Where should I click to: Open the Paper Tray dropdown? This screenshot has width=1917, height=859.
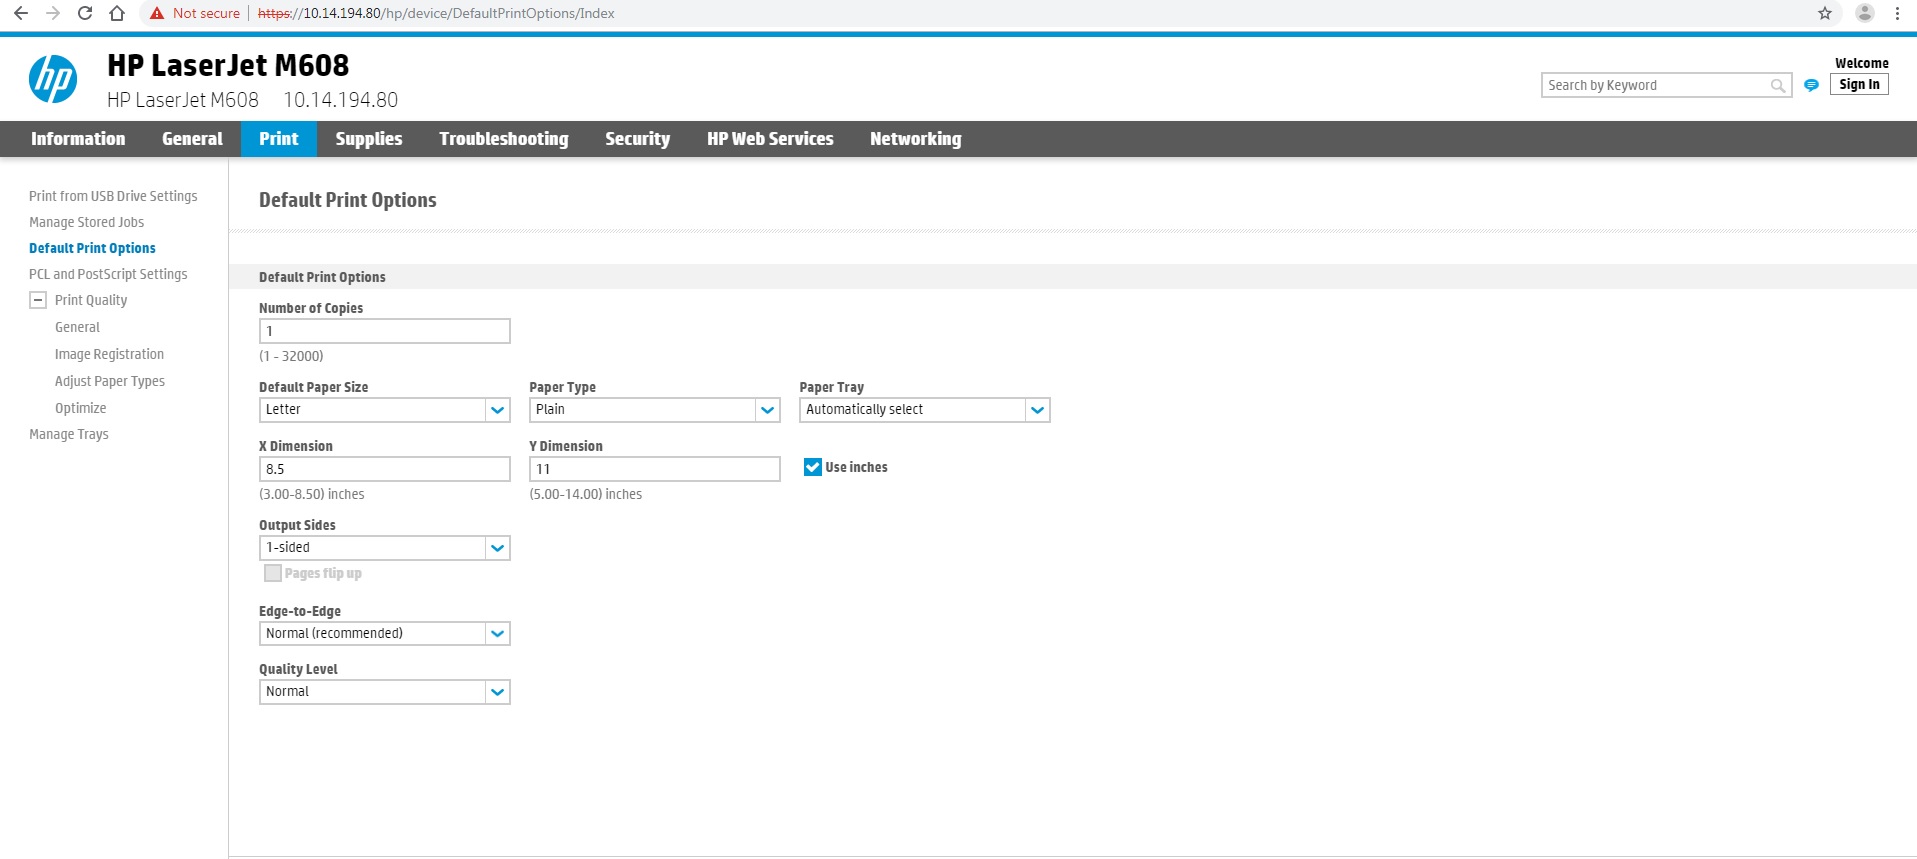pyautogui.click(x=925, y=410)
